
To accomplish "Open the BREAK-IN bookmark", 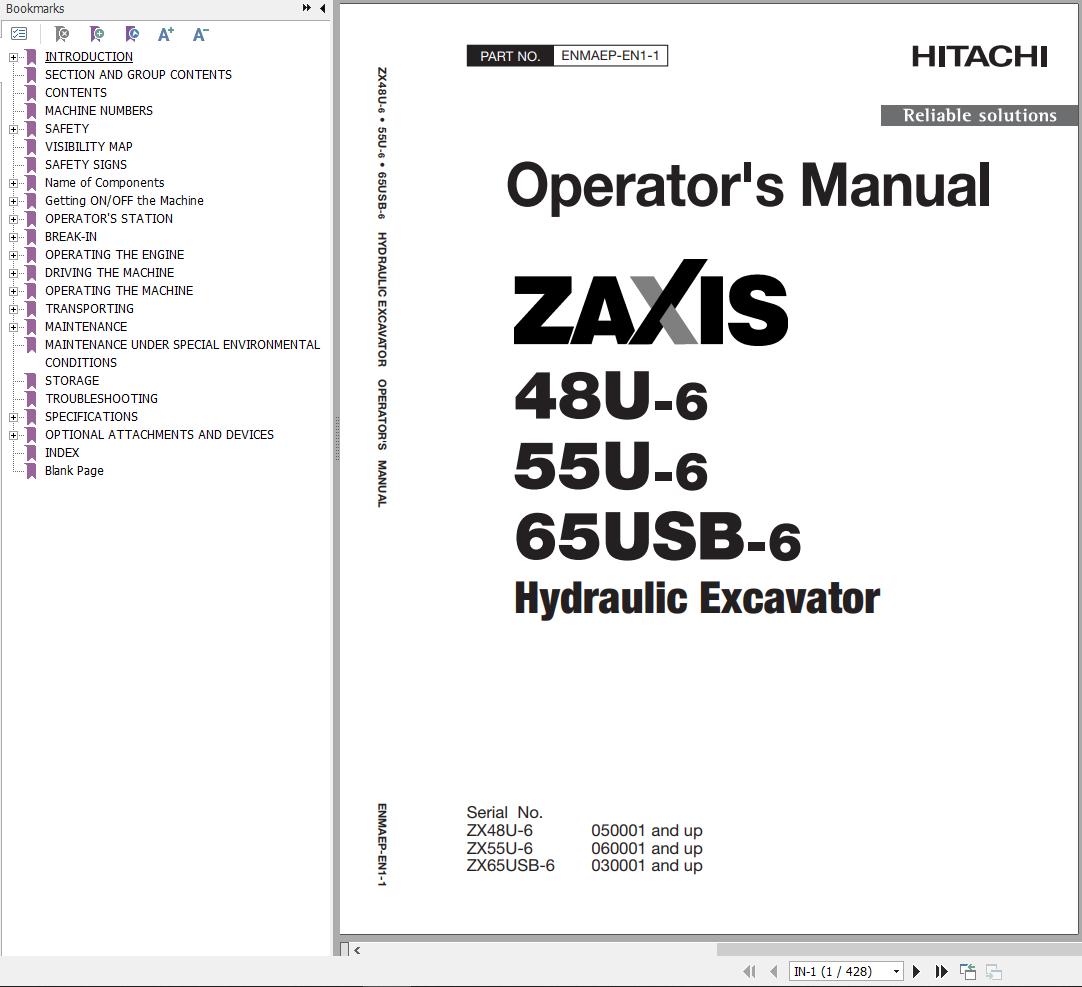I will pos(71,236).
